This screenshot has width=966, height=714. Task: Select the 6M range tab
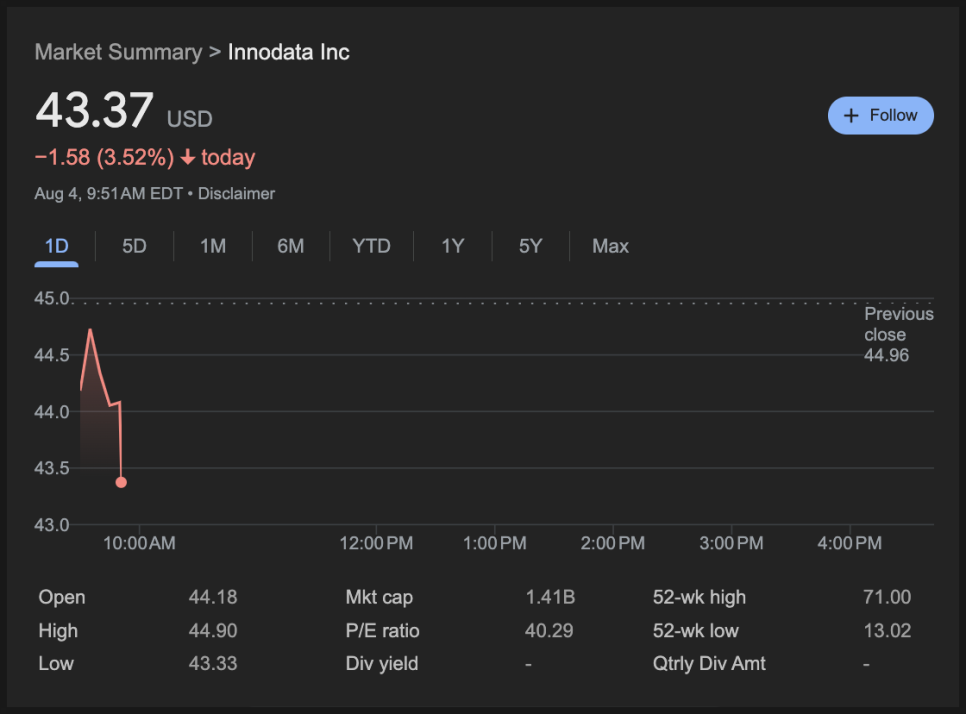click(291, 246)
